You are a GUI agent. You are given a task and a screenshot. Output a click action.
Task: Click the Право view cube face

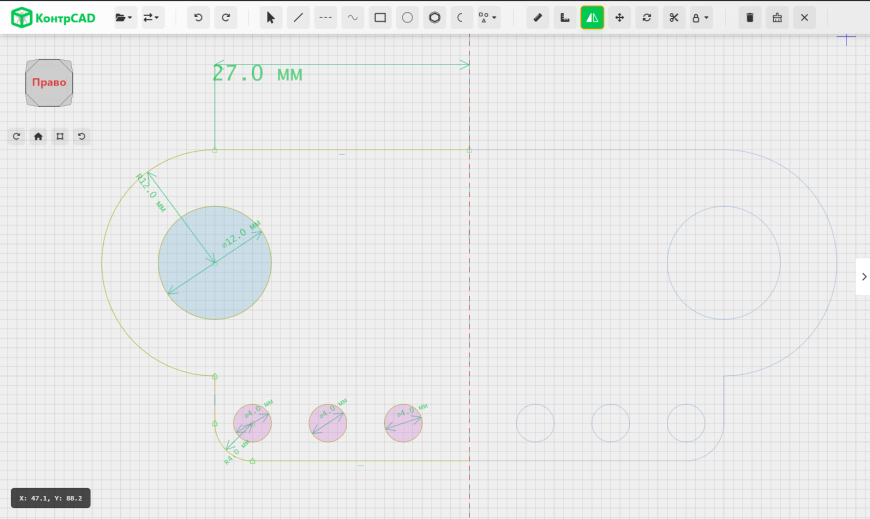[x=49, y=83]
